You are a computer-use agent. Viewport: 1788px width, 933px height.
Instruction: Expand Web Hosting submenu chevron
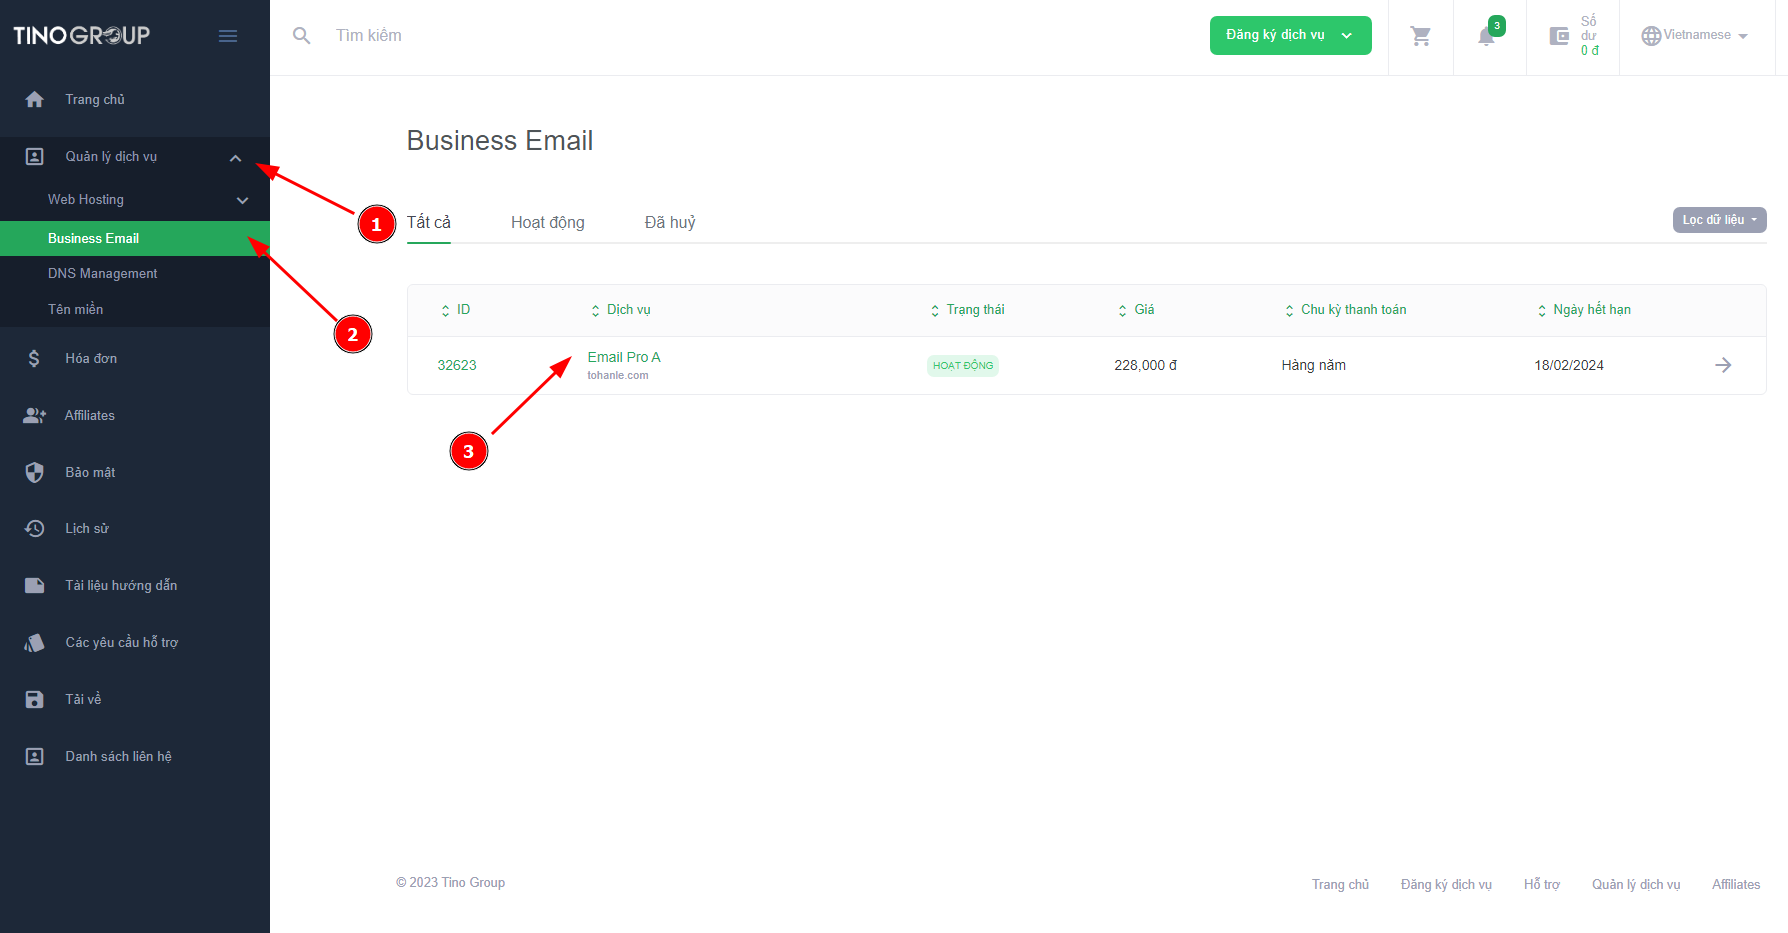[x=242, y=200]
